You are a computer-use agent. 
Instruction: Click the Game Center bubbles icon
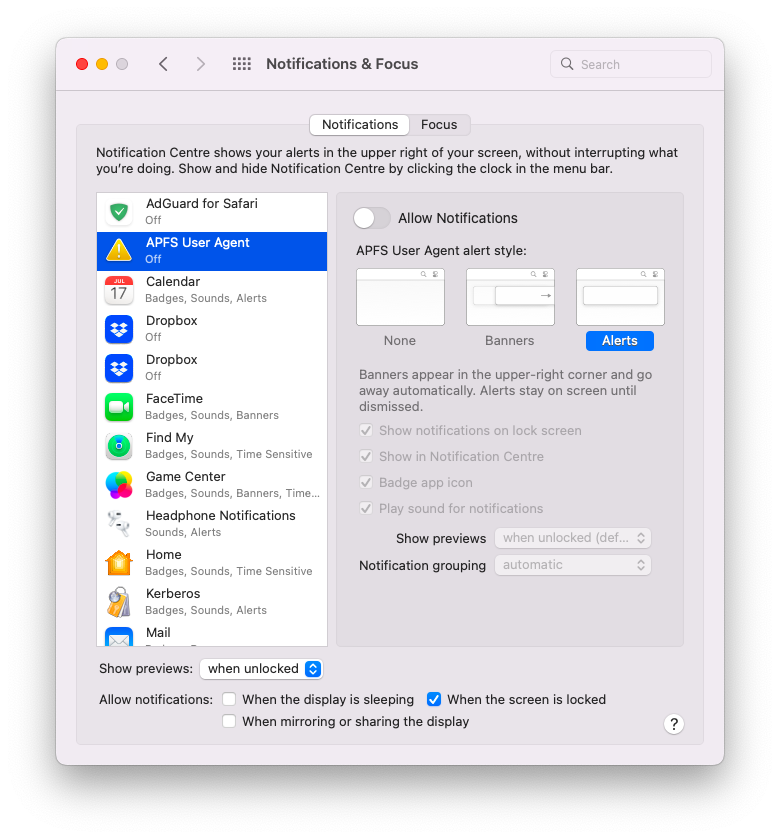(119, 485)
